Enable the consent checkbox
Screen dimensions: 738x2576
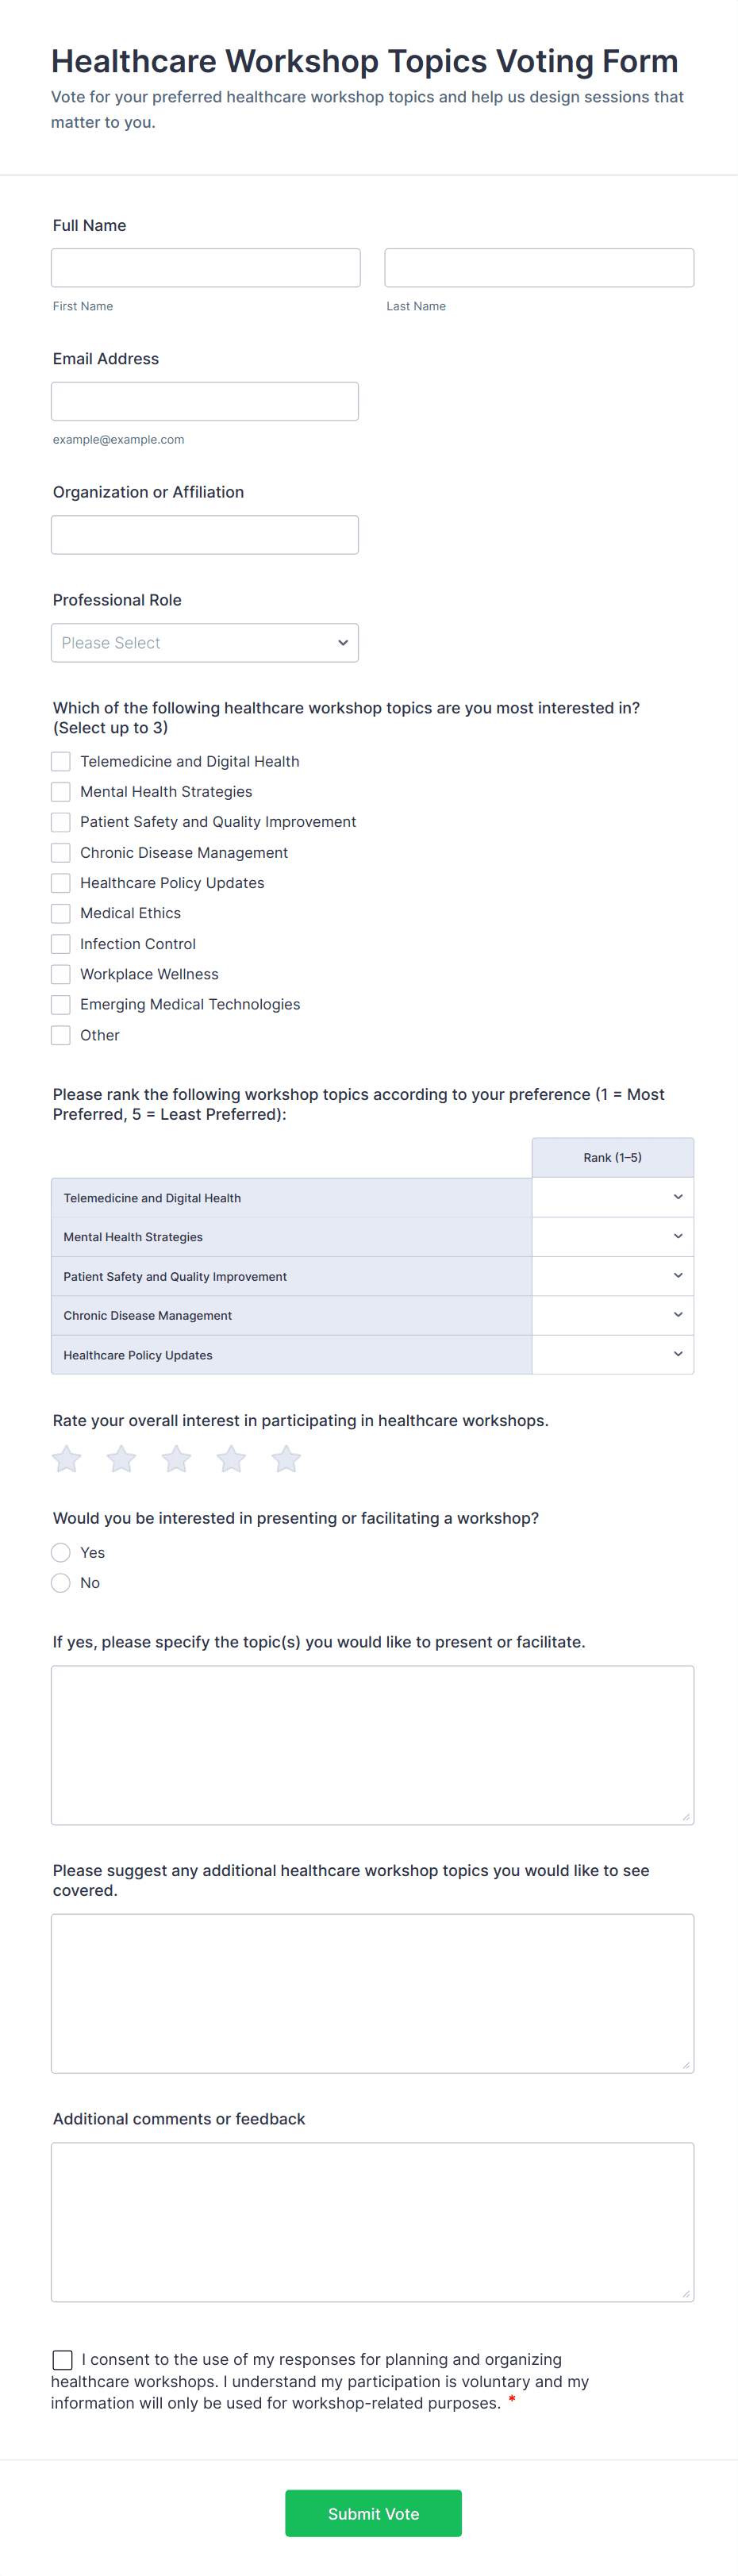[63, 2360]
